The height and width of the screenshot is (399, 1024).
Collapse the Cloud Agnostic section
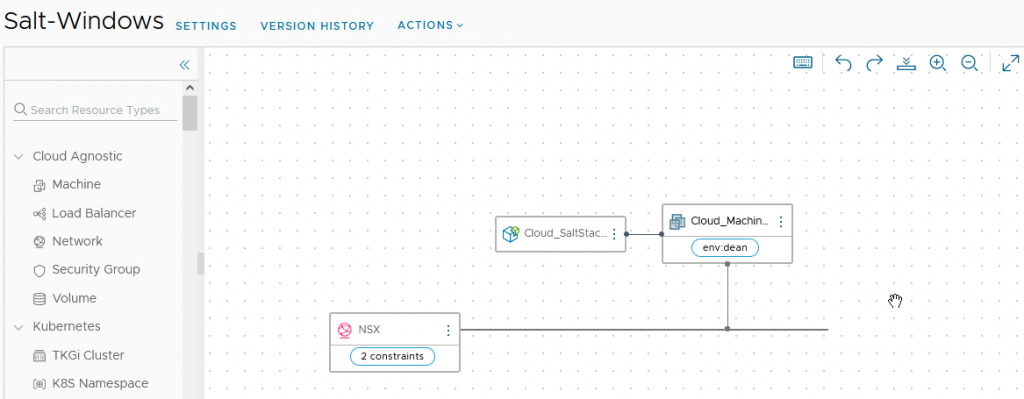coord(17,157)
